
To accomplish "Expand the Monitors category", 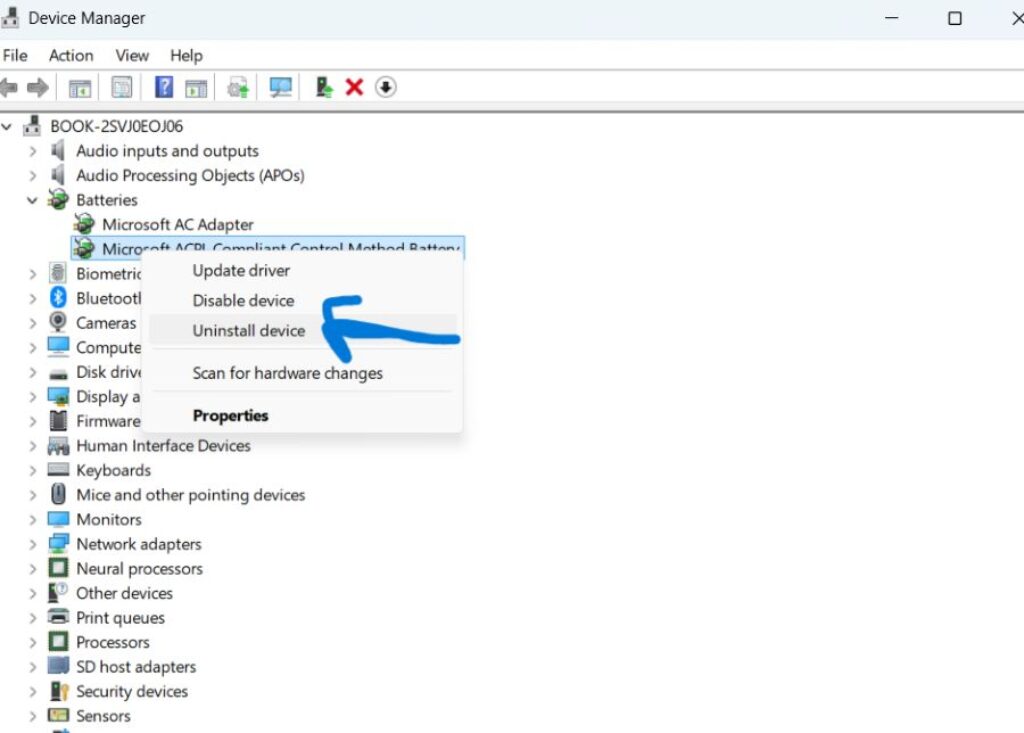I will [x=33, y=519].
